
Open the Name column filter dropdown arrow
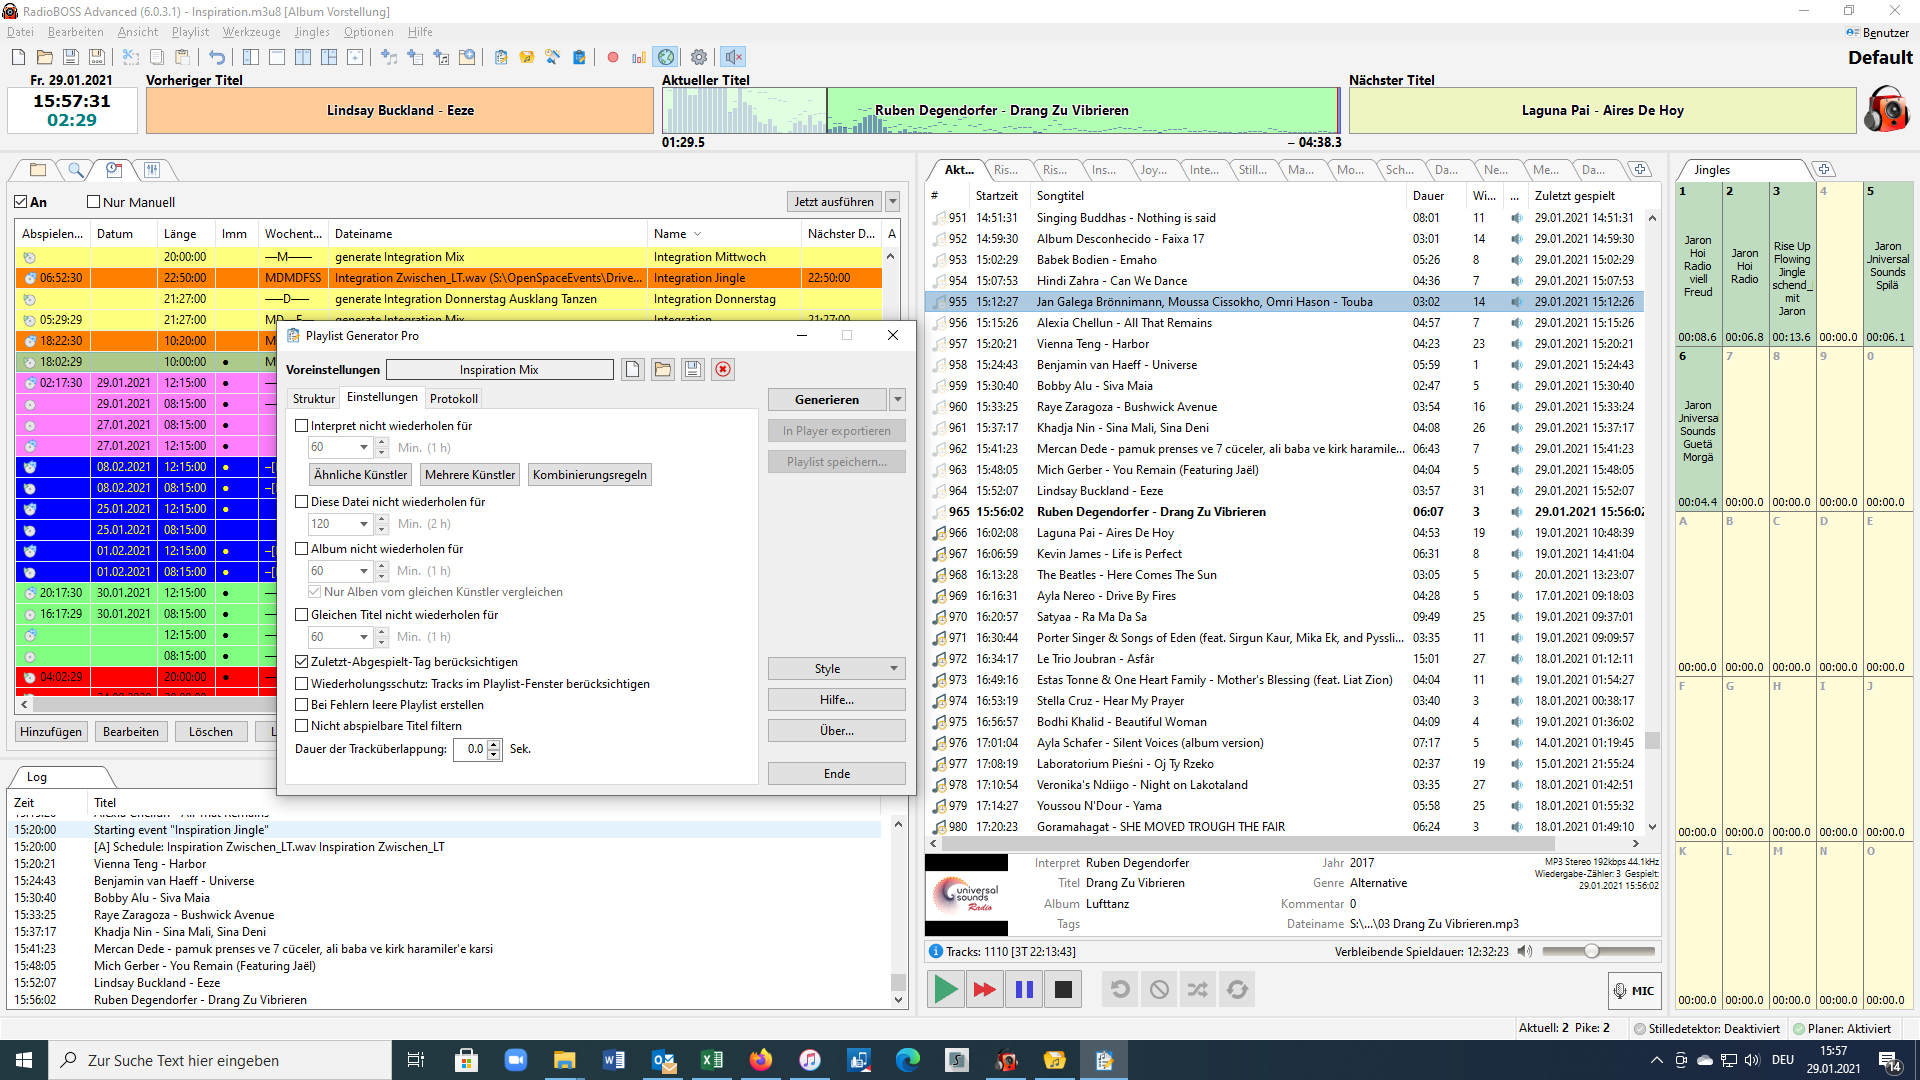(x=697, y=233)
